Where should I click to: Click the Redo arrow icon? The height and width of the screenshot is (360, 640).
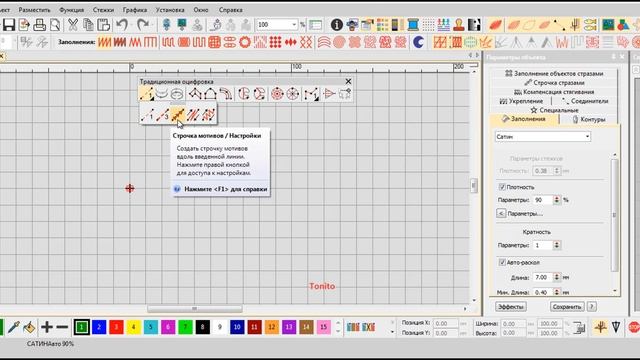[143, 25]
